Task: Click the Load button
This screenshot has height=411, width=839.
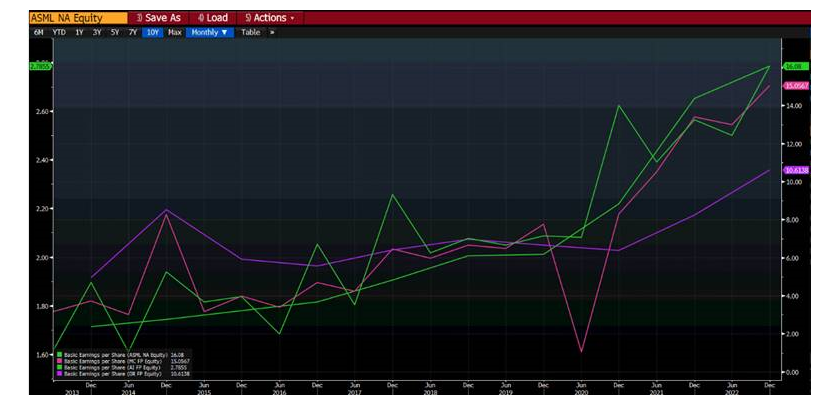Action: [212, 18]
